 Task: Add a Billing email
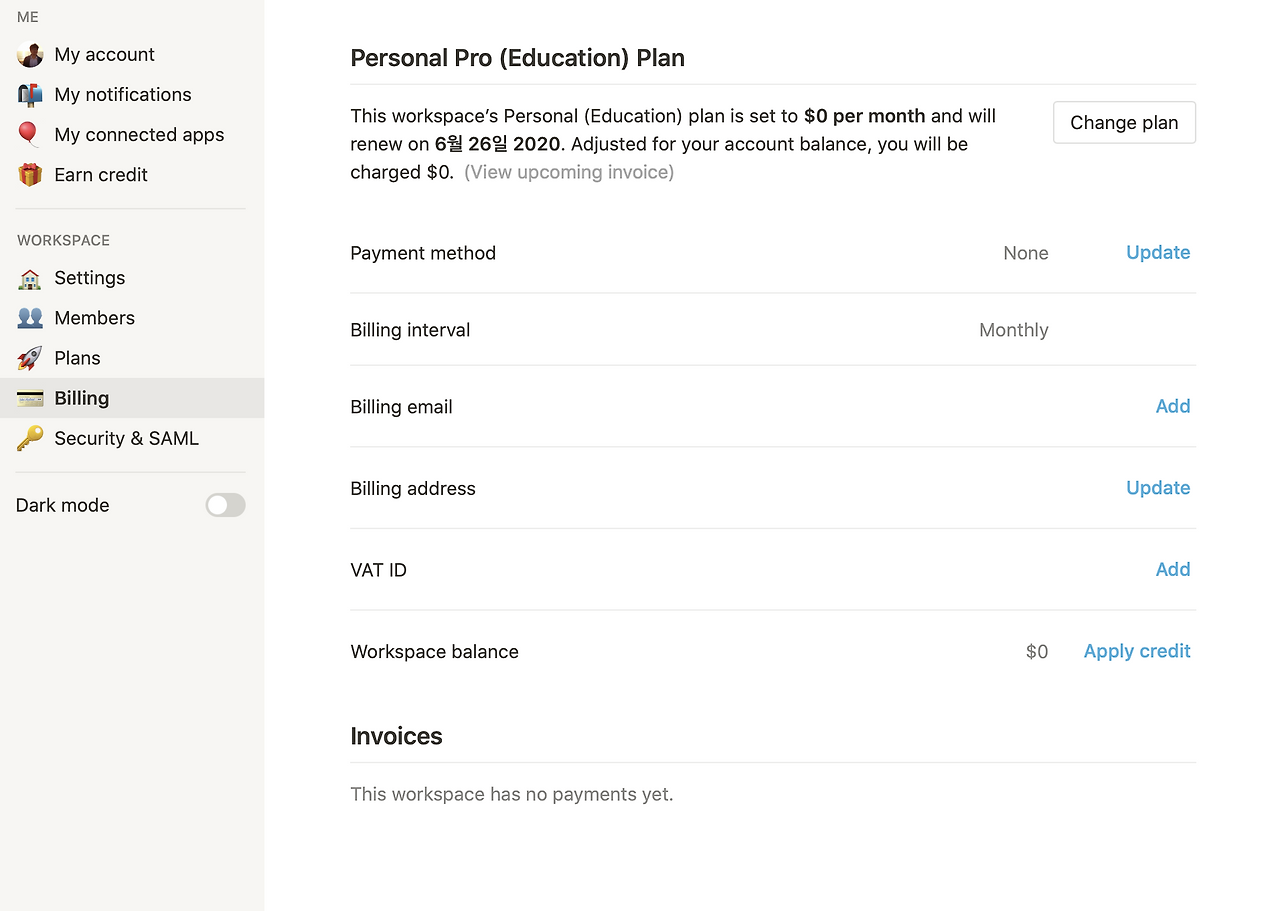click(x=1172, y=406)
